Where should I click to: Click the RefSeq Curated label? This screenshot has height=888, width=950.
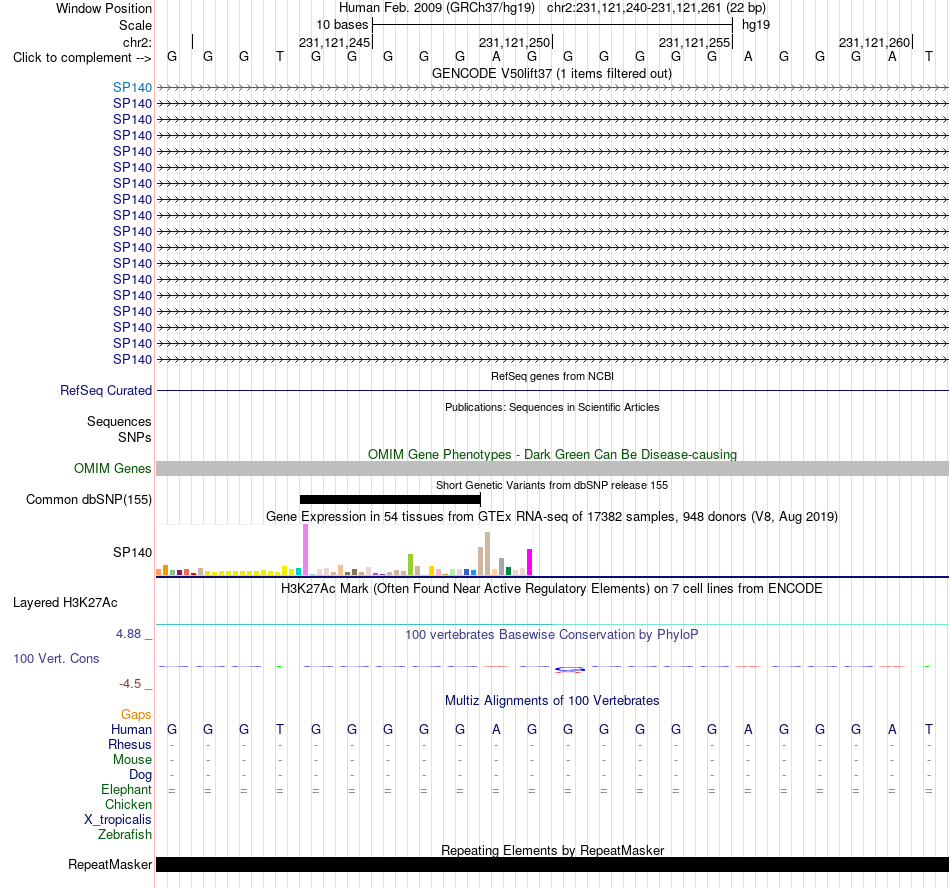106,391
